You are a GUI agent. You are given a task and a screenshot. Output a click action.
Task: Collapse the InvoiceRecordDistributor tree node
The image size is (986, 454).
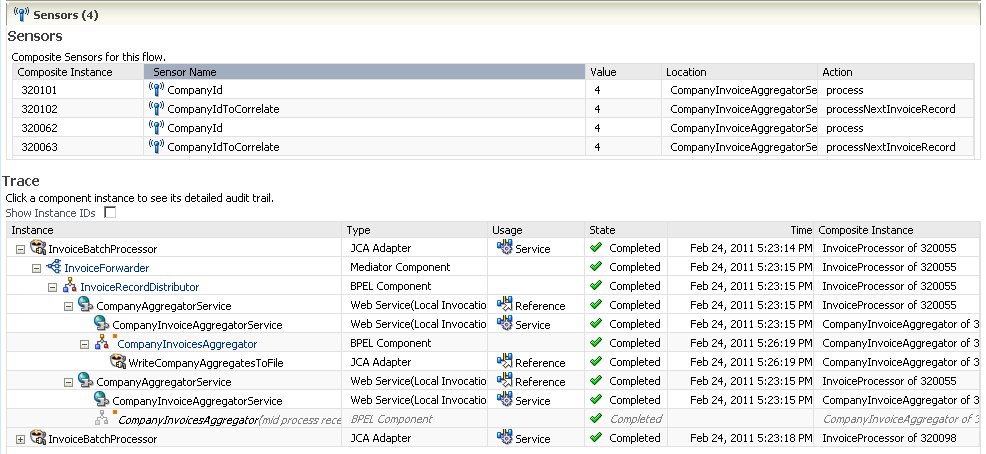click(53, 287)
